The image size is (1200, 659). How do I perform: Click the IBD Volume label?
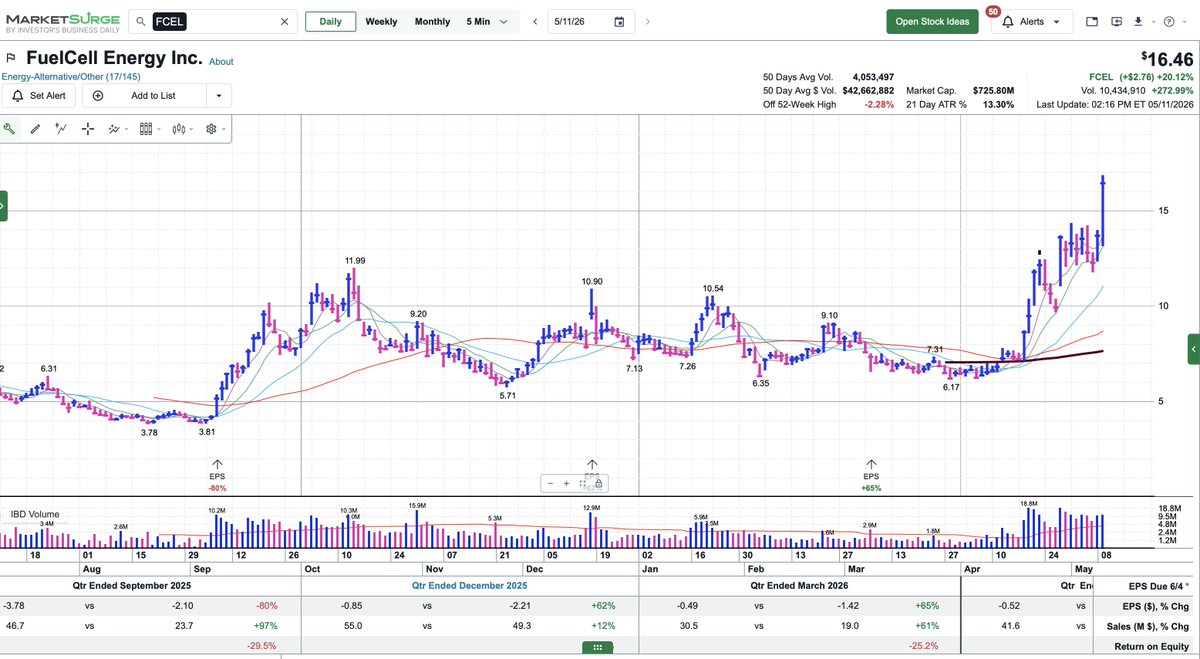35,514
